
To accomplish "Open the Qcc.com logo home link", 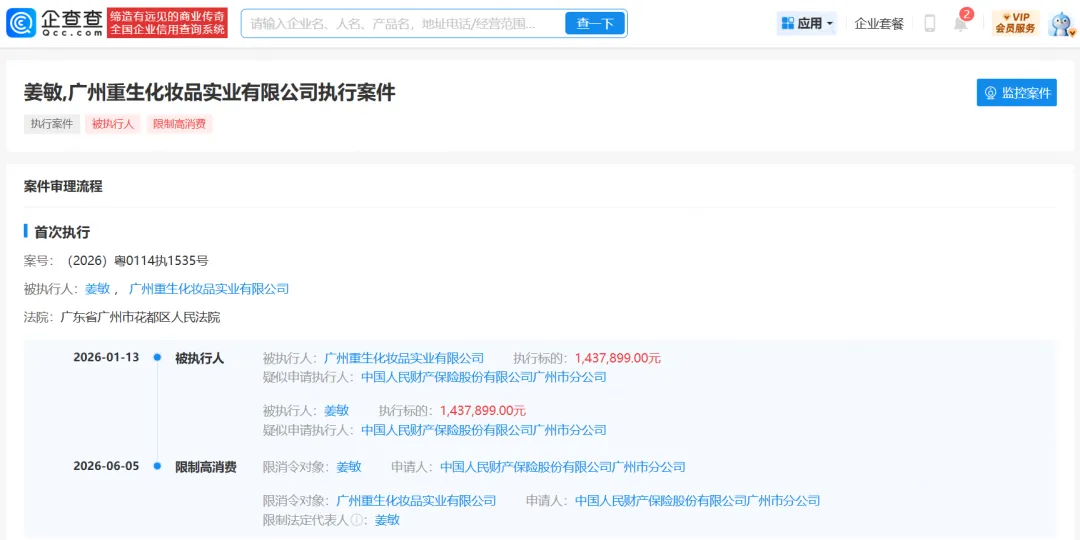I will tap(55, 23).
